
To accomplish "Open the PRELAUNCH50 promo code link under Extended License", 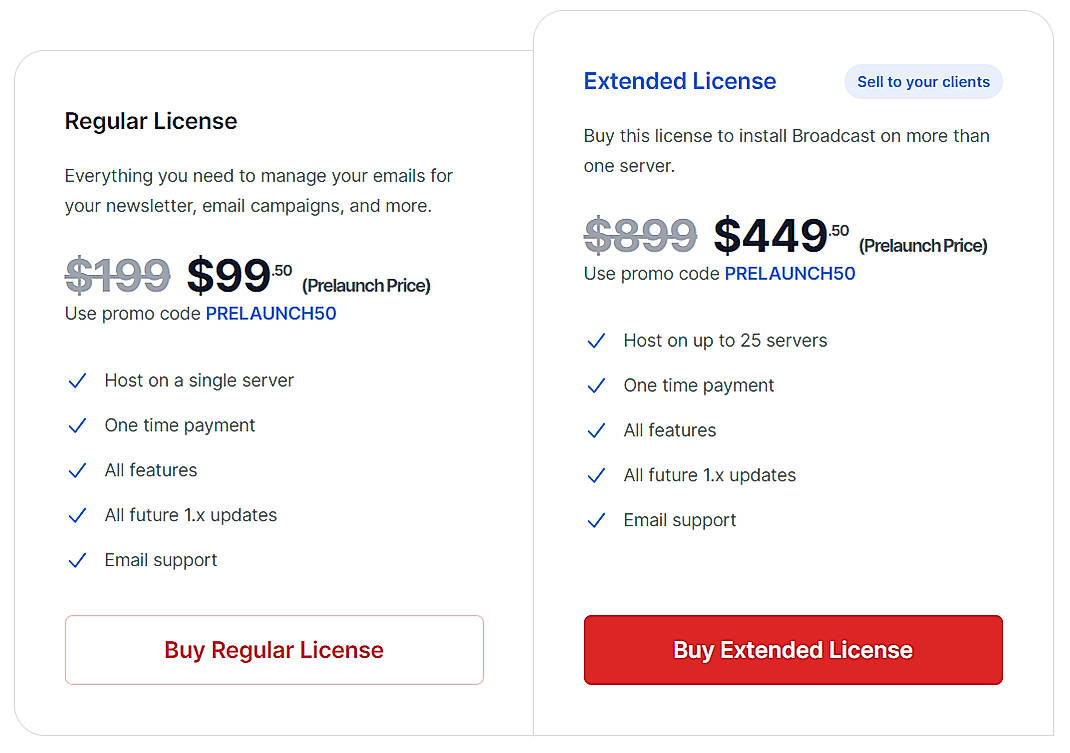I will click(789, 273).
